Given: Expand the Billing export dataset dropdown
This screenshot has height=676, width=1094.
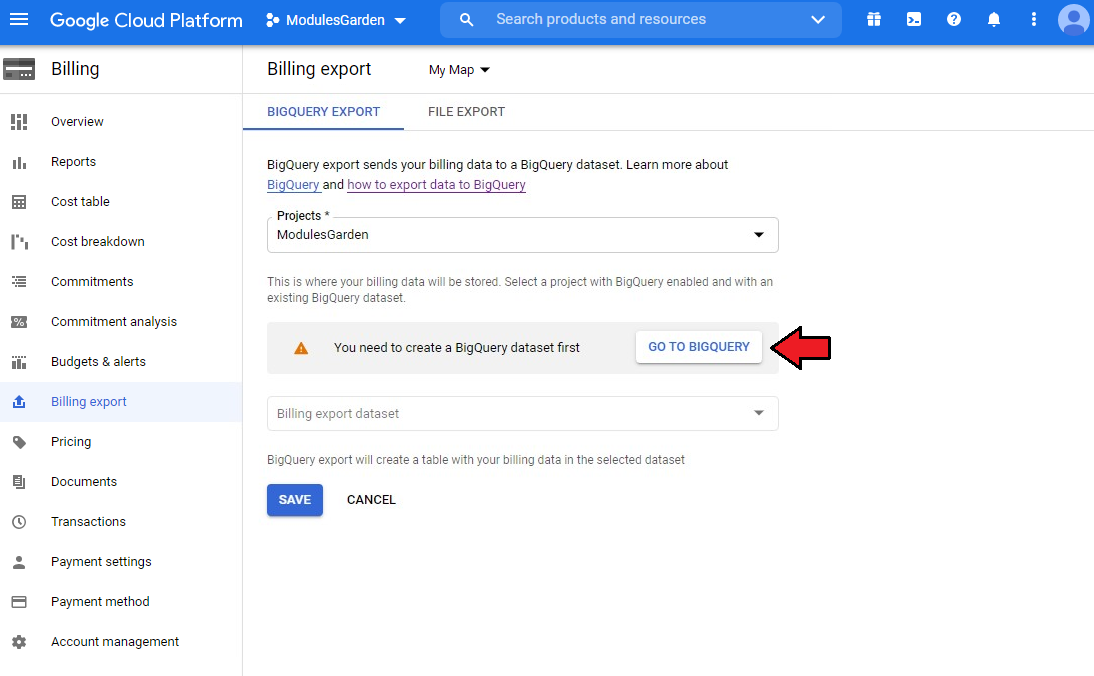Looking at the screenshot, I should tap(523, 413).
